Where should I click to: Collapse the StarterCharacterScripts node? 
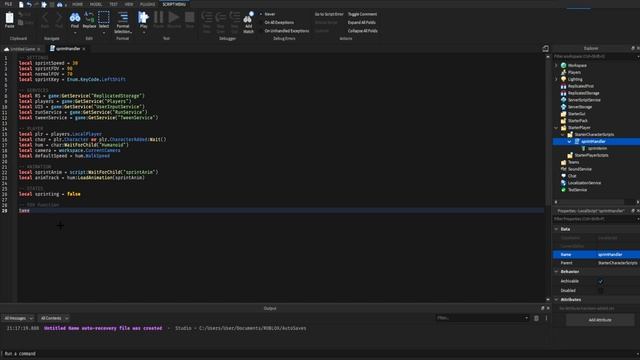pos(562,135)
